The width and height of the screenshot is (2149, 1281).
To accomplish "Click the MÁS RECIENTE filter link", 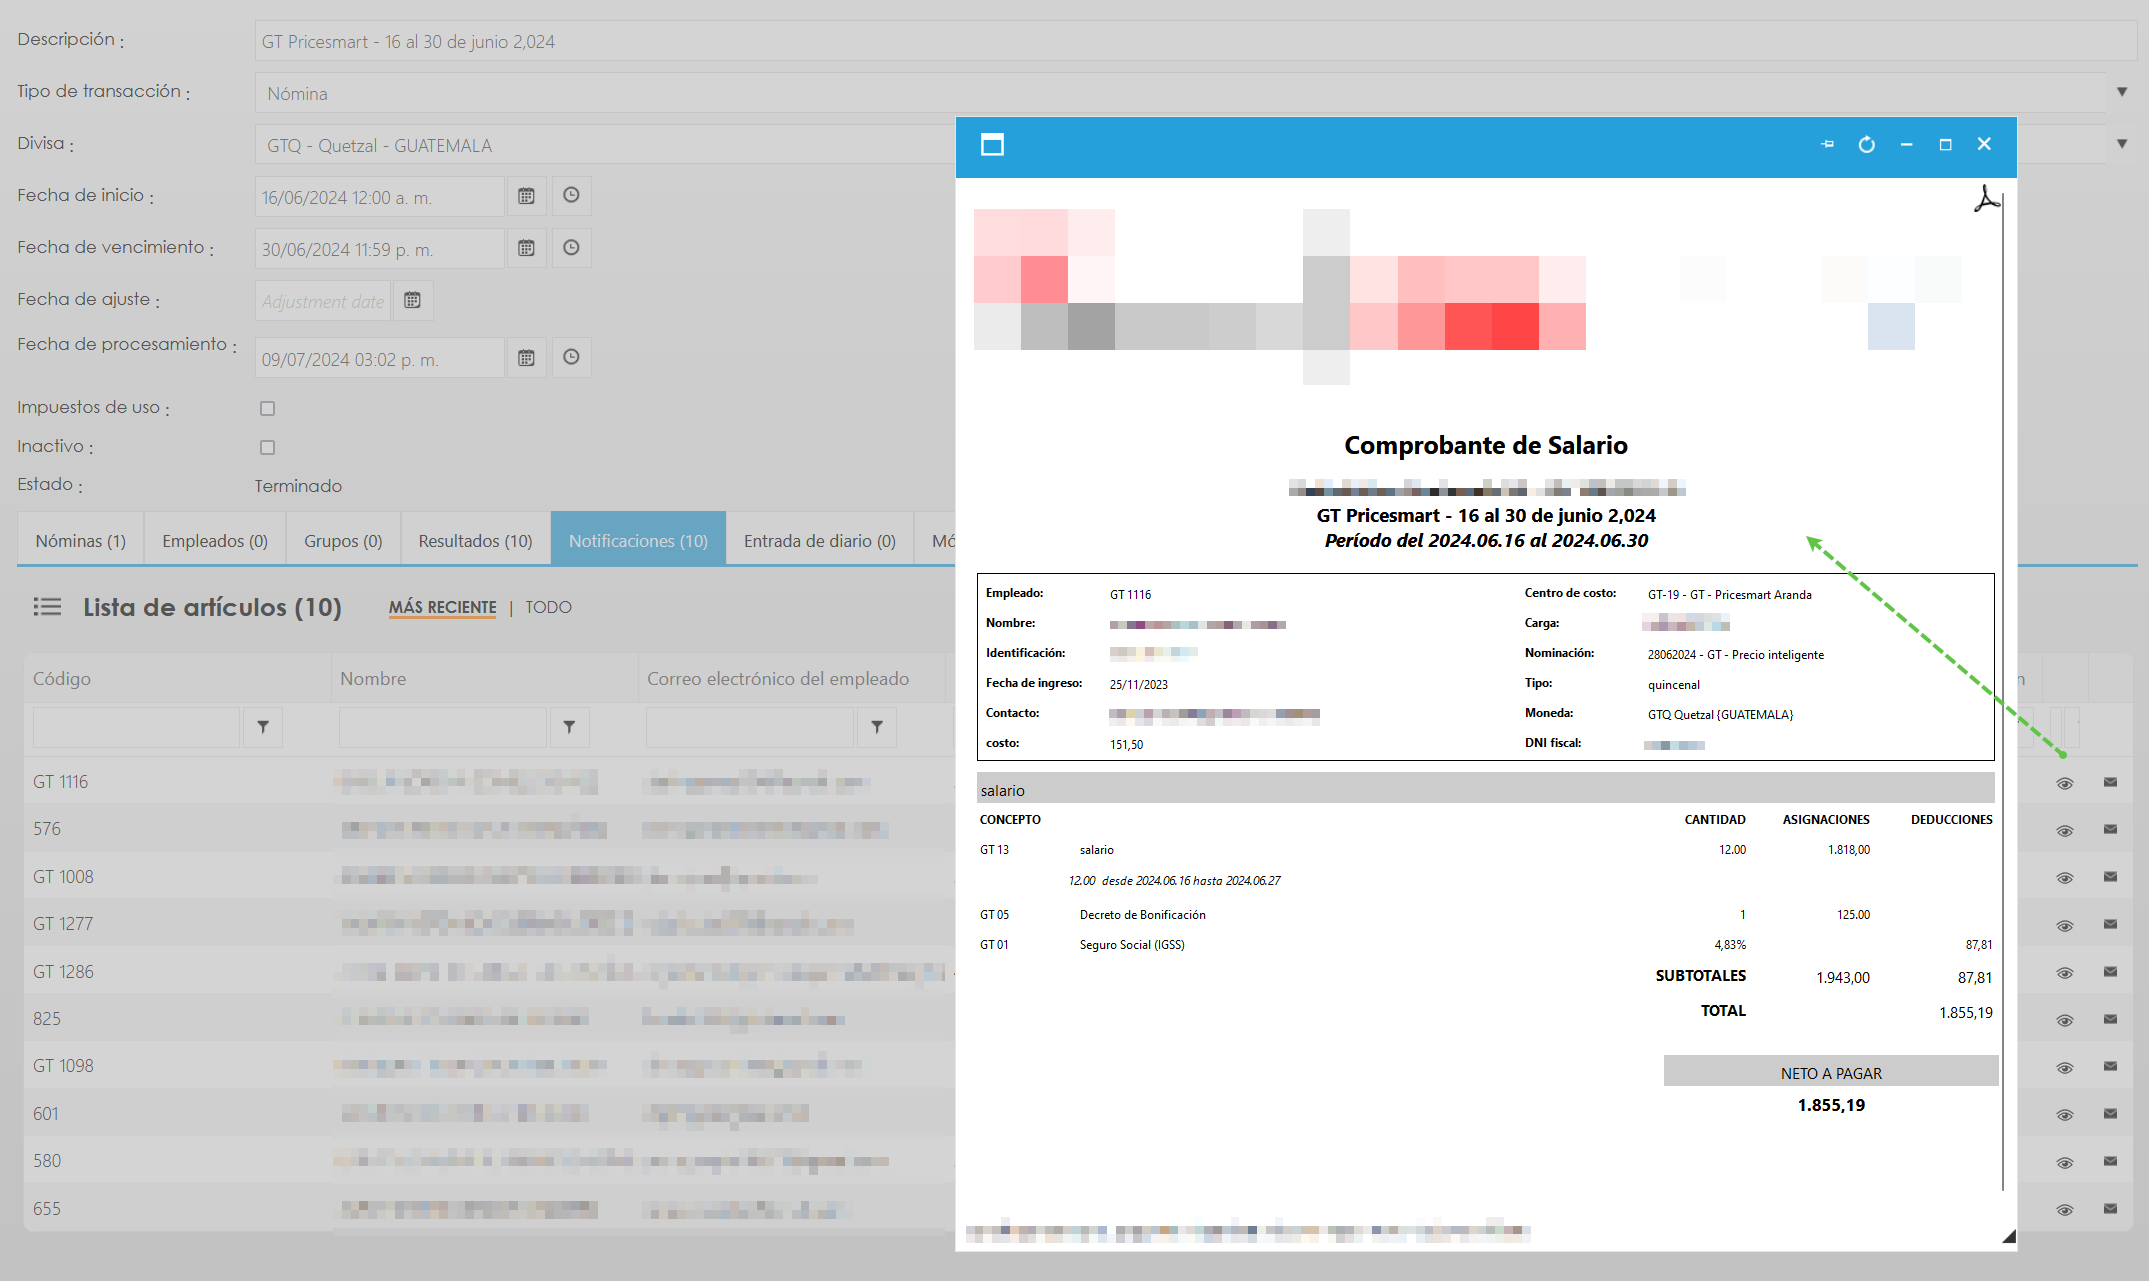I will pyautogui.click(x=442, y=607).
